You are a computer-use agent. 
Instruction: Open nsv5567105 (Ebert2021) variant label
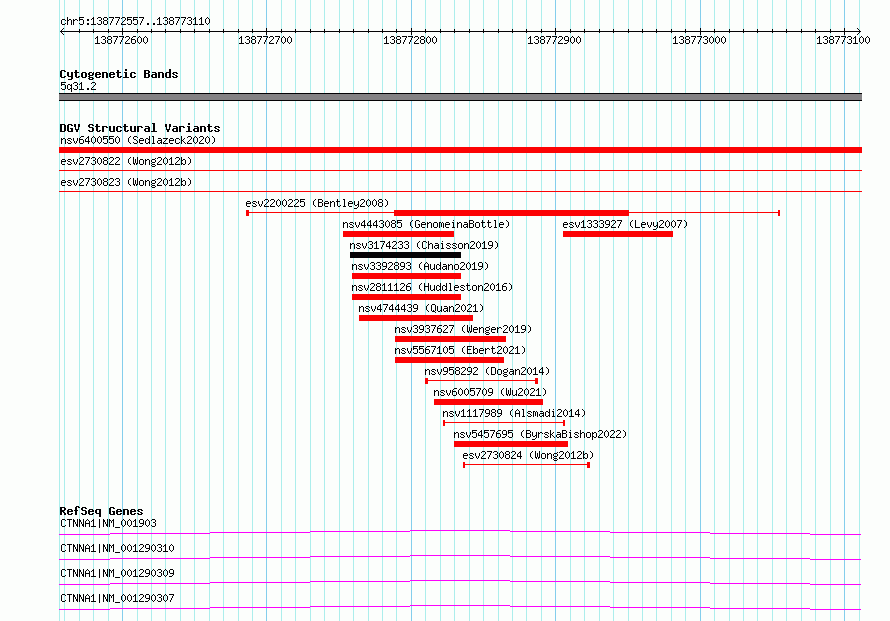click(460, 350)
